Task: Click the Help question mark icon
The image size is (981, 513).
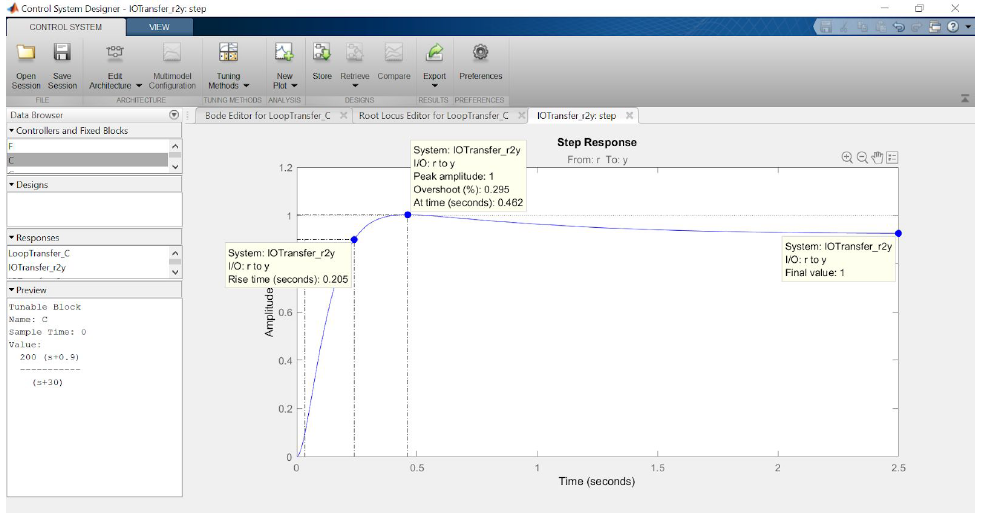Action: tap(952, 27)
